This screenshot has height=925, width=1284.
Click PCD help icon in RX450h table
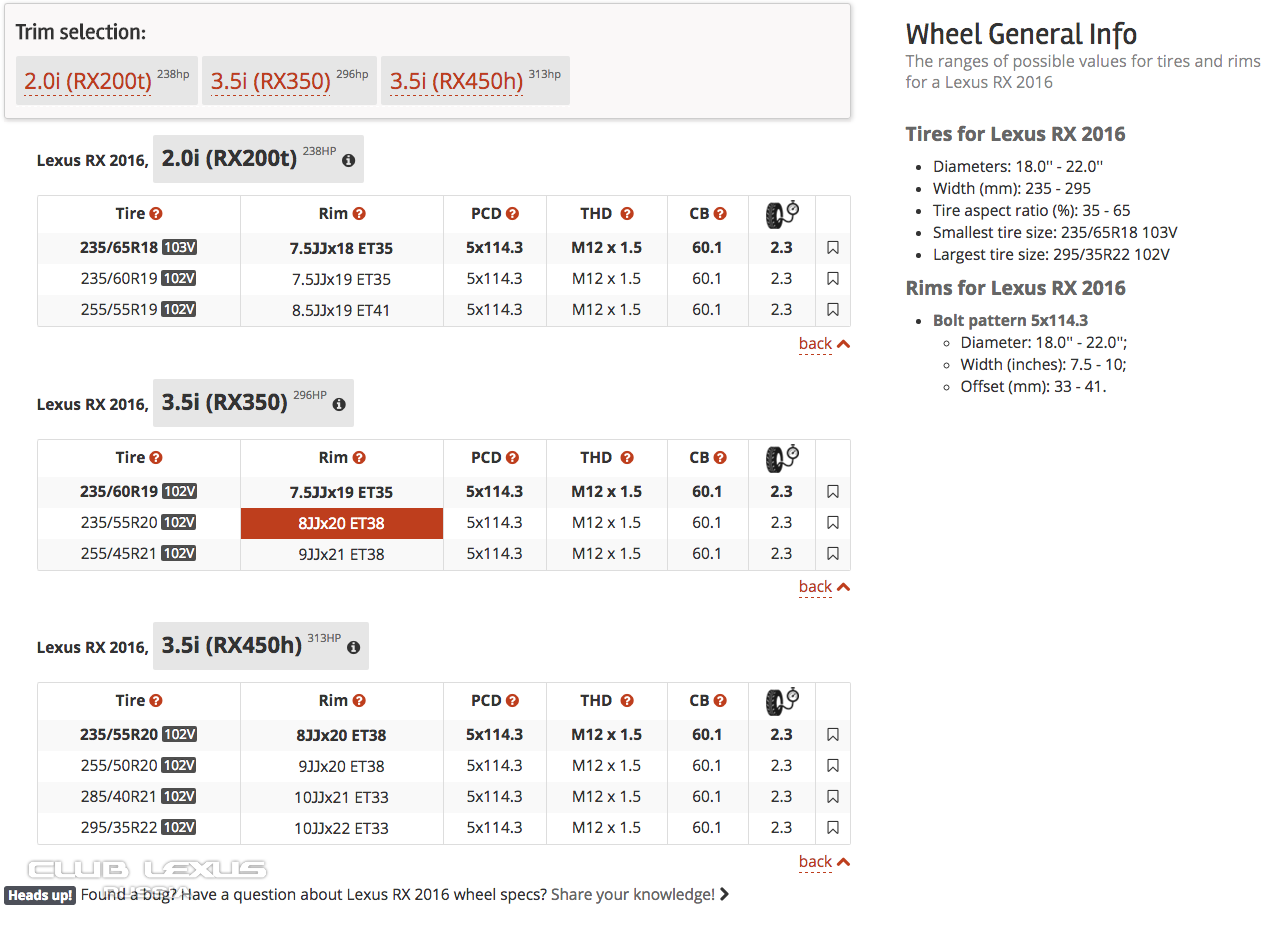click(x=512, y=701)
